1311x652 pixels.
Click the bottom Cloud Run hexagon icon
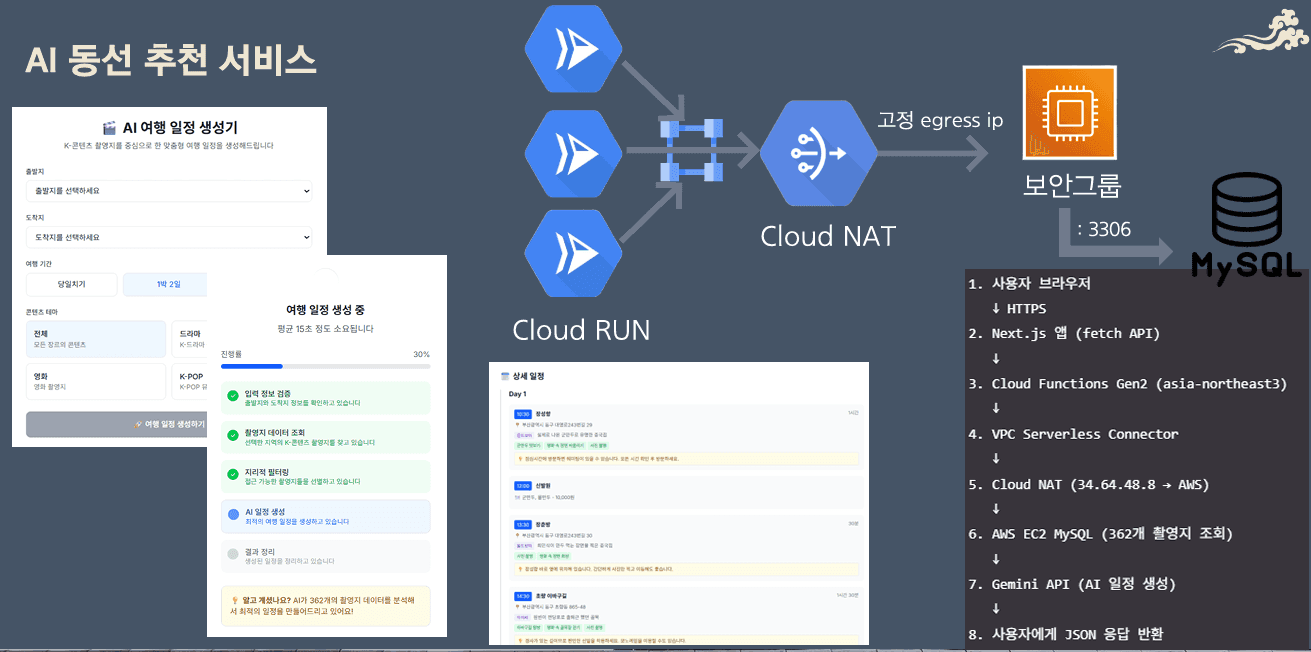[574, 251]
